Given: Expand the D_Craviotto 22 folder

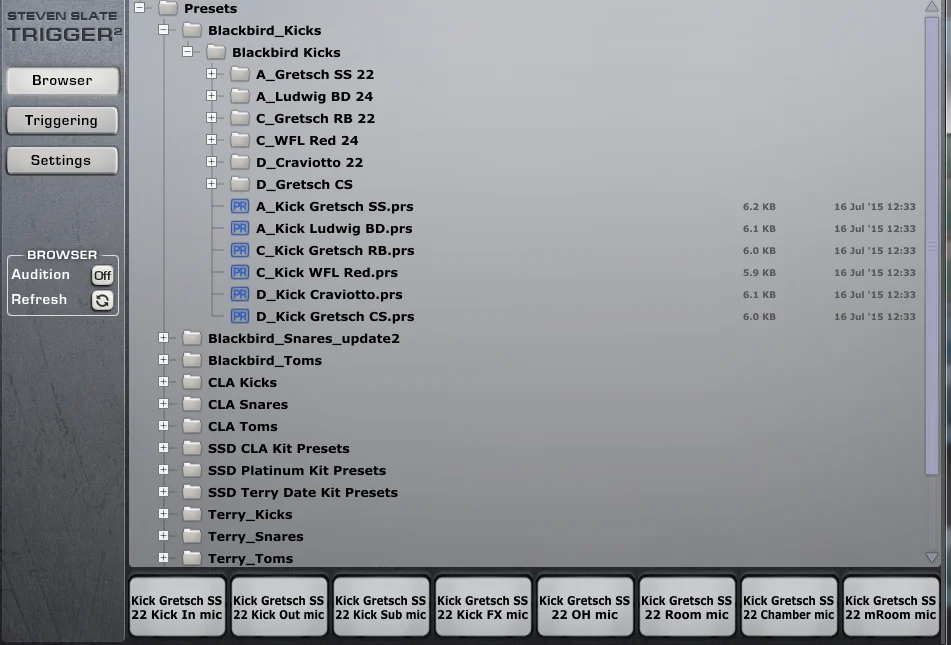Looking at the screenshot, I should point(211,161).
